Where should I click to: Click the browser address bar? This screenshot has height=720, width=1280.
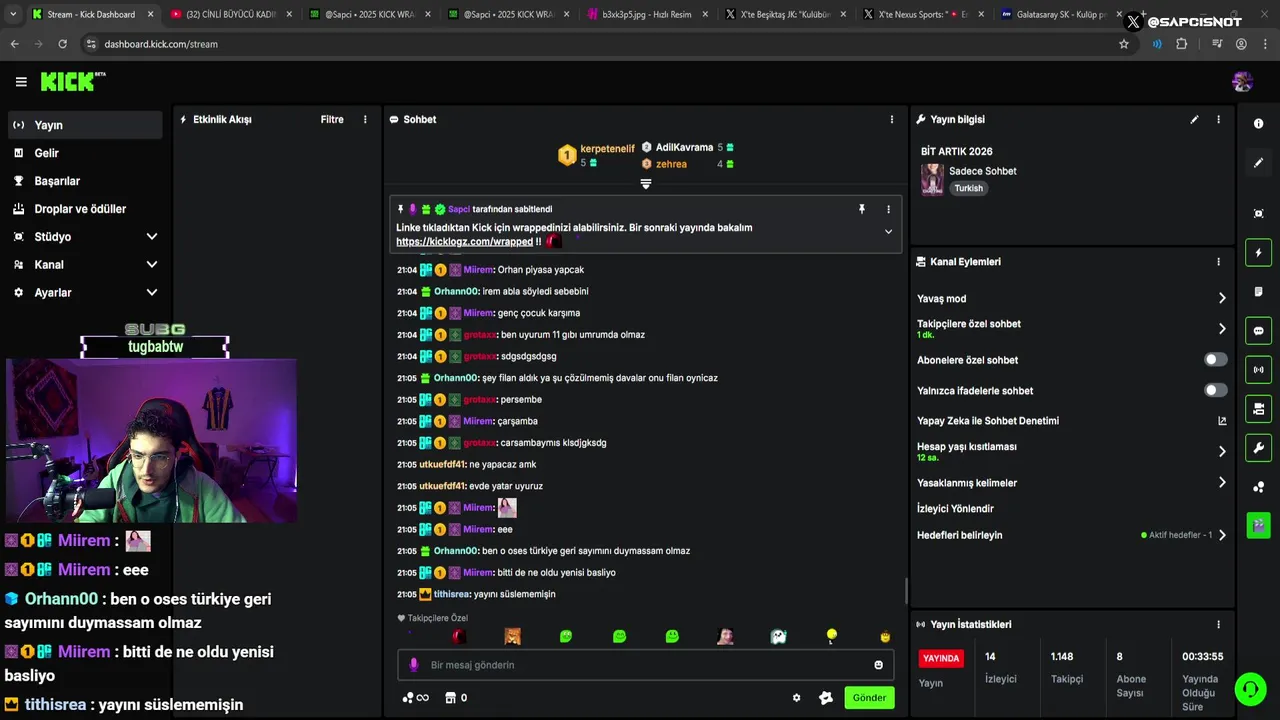click(x=600, y=44)
